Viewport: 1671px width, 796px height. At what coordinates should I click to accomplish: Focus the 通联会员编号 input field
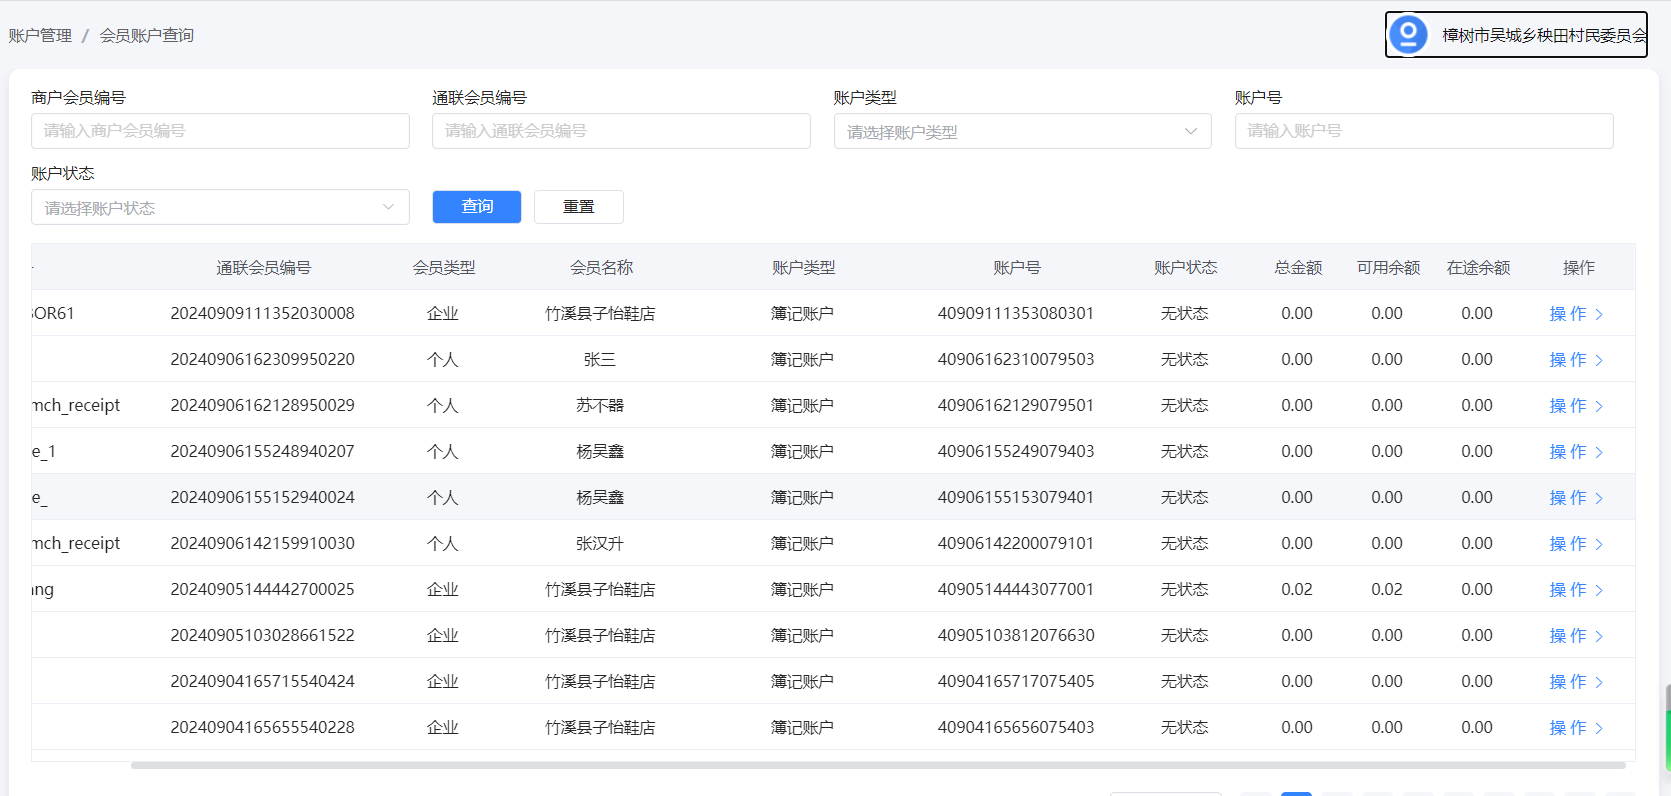point(621,131)
